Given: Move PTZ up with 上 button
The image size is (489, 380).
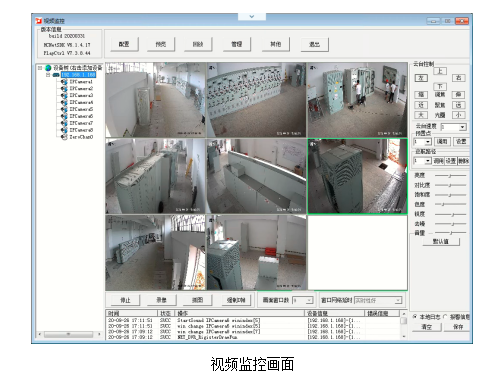Looking at the screenshot, I should (x=440, y=71).
